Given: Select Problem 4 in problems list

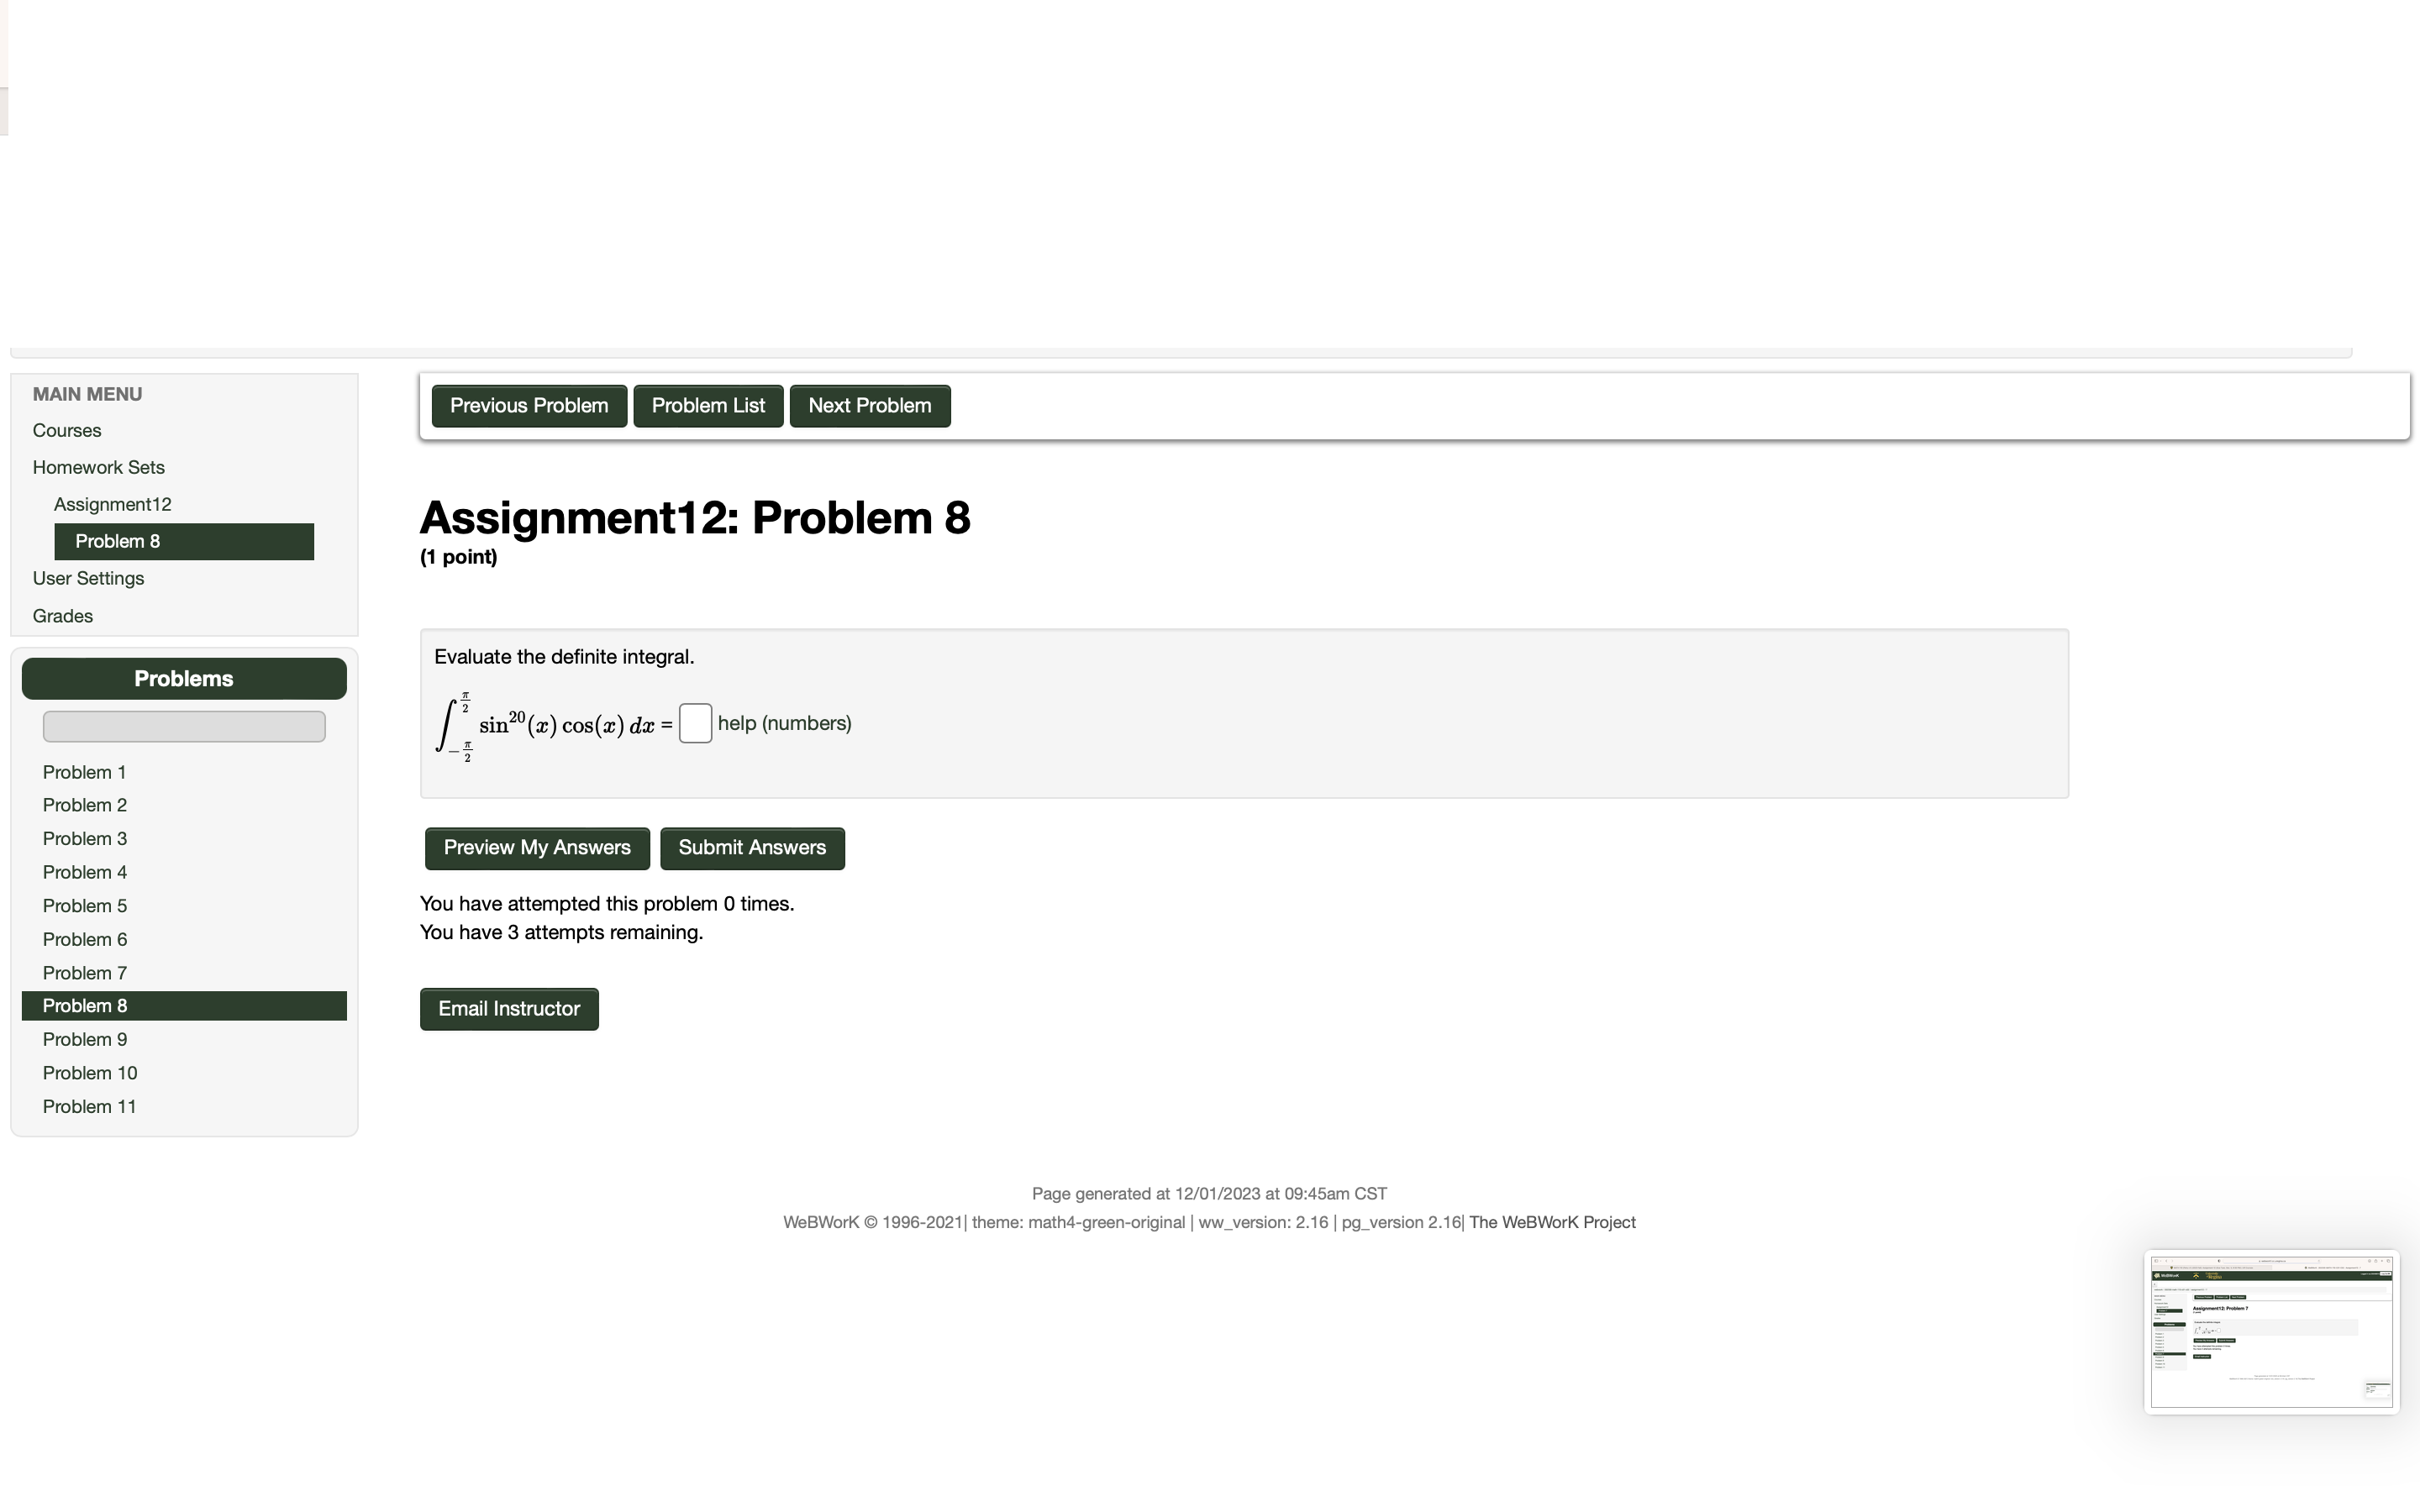Looking at the screenshot, I should click(x=84, y=872).
